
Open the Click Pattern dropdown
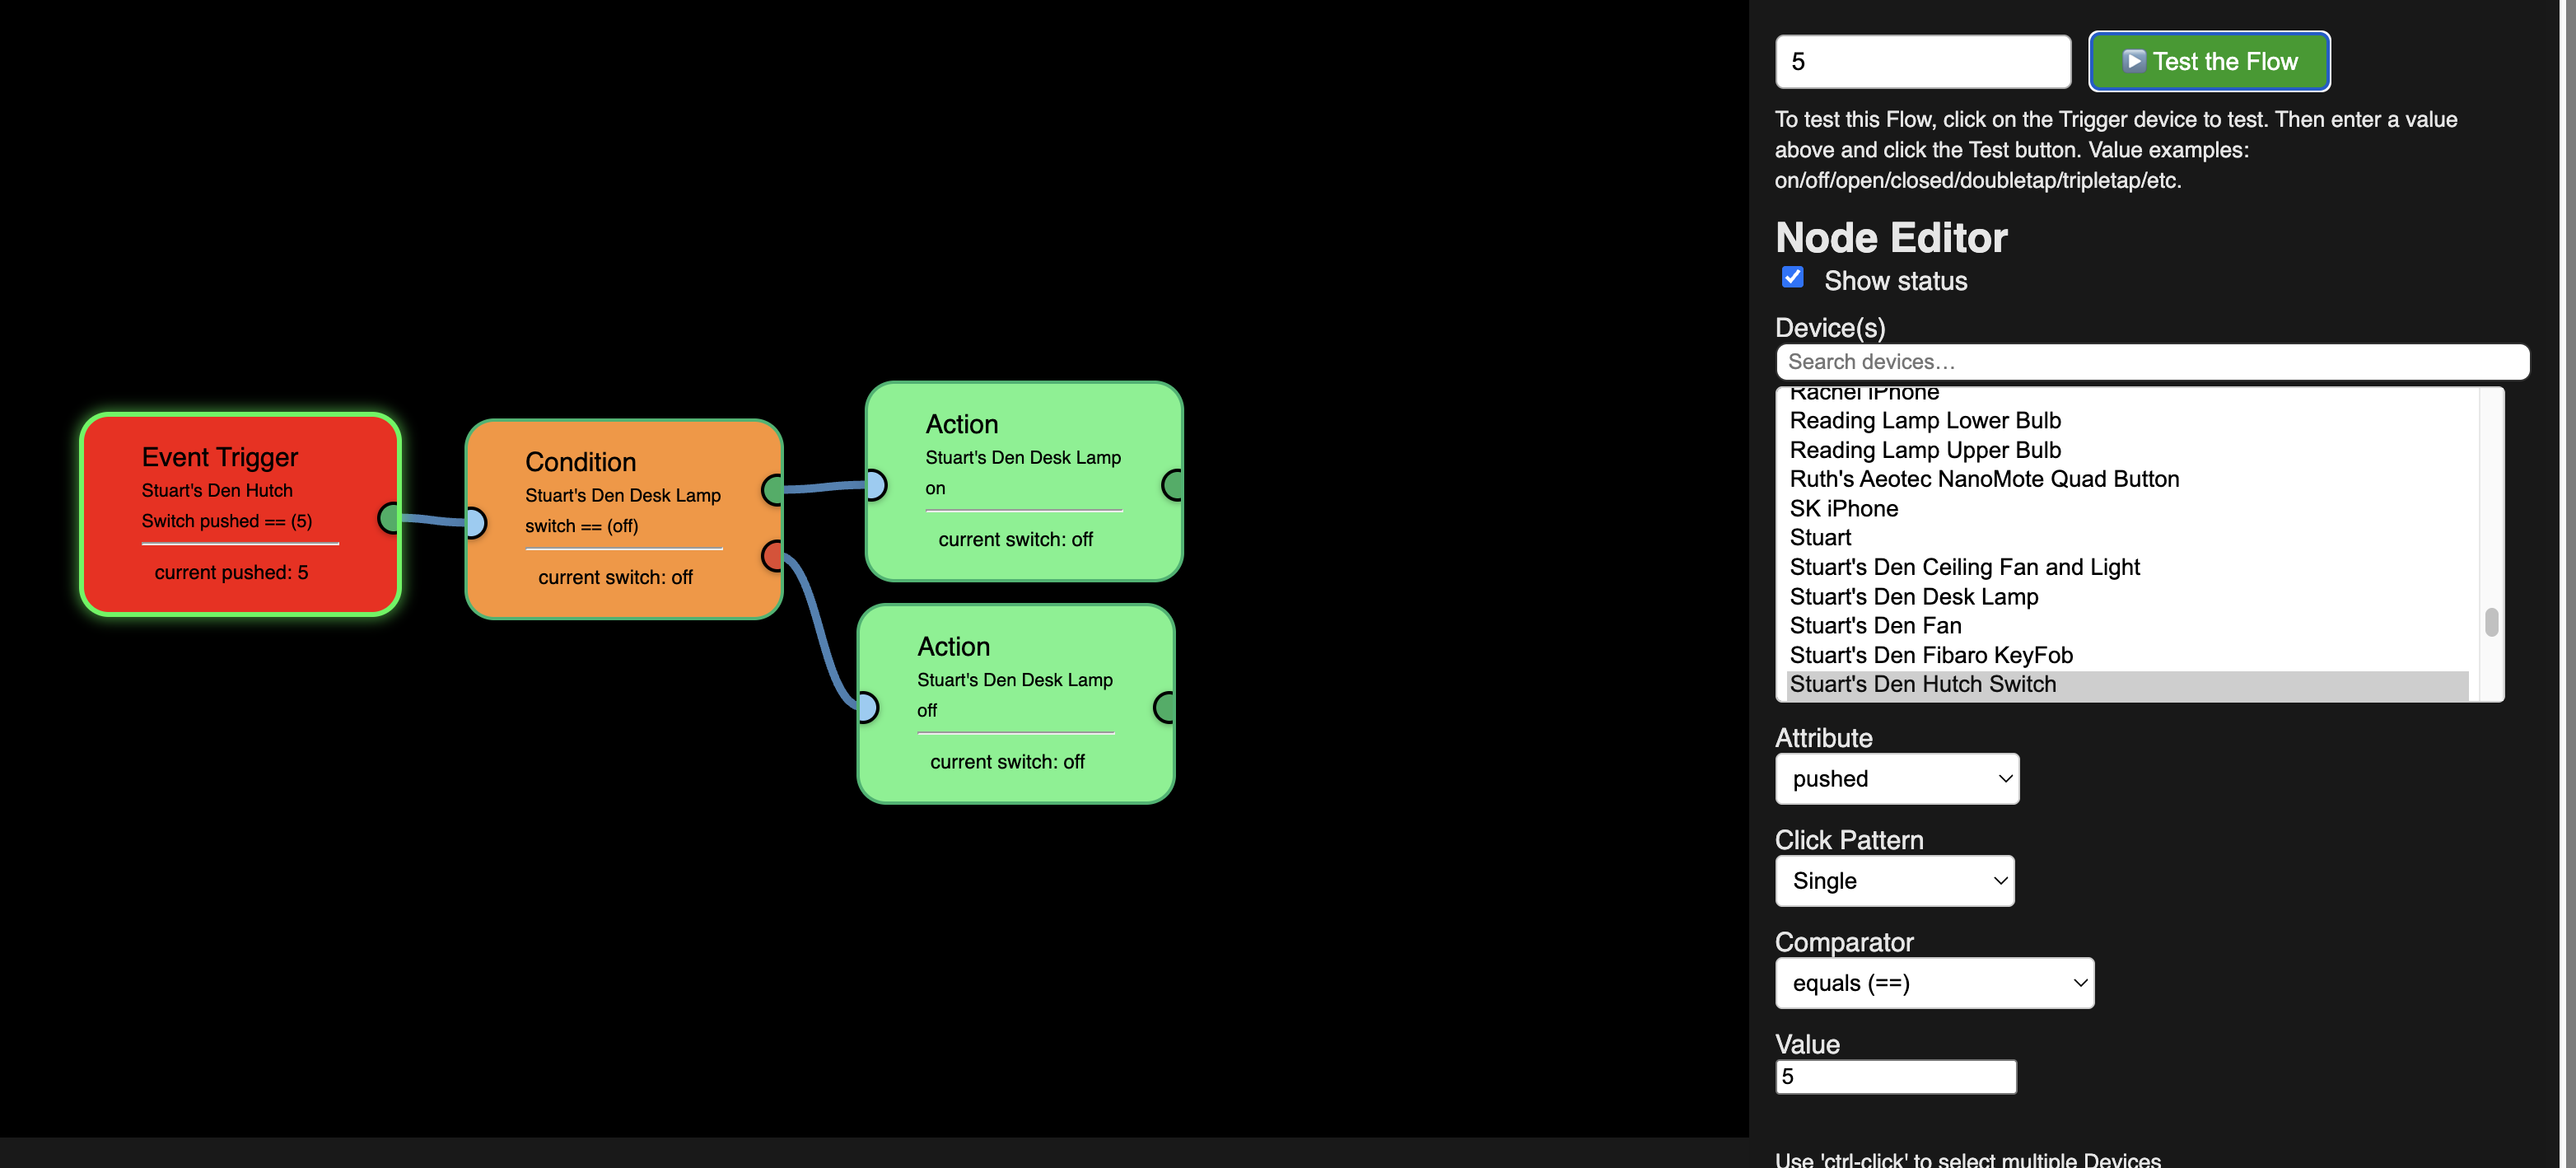(1894, 880)
